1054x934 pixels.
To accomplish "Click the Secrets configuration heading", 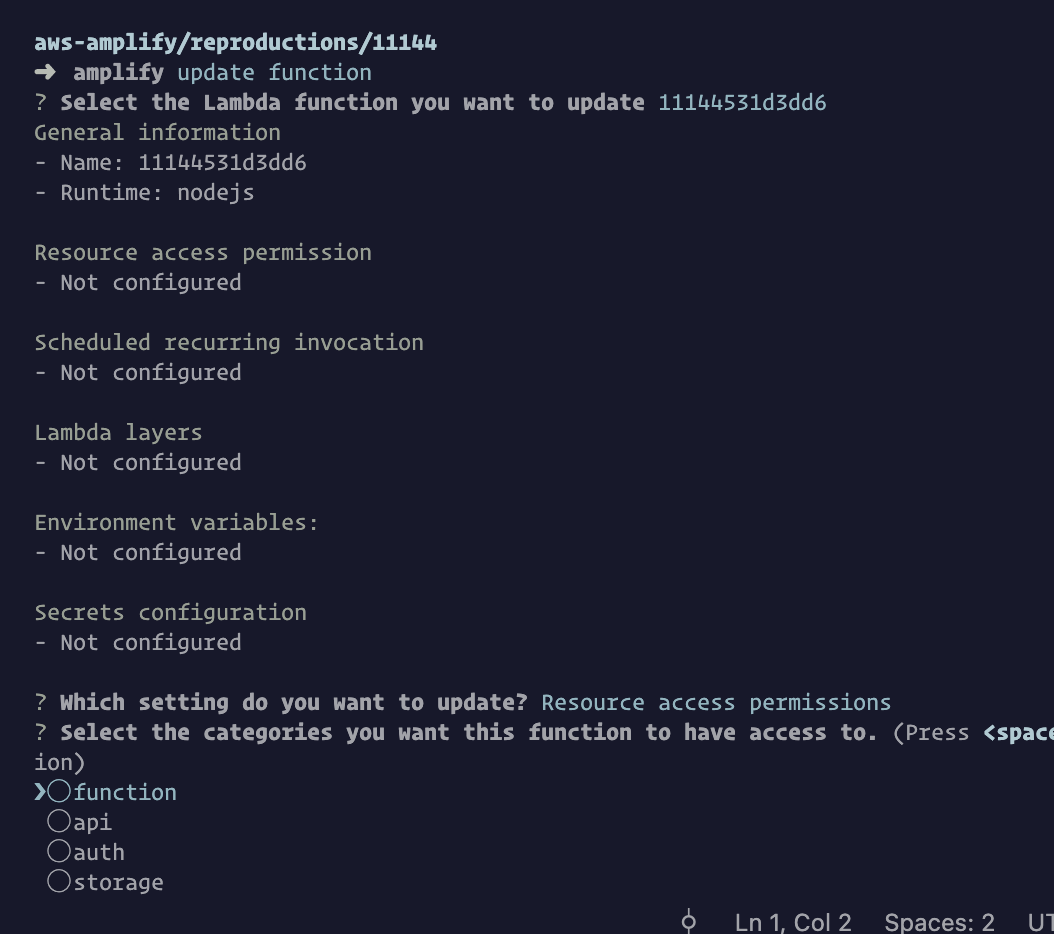I will pos(170,612).
